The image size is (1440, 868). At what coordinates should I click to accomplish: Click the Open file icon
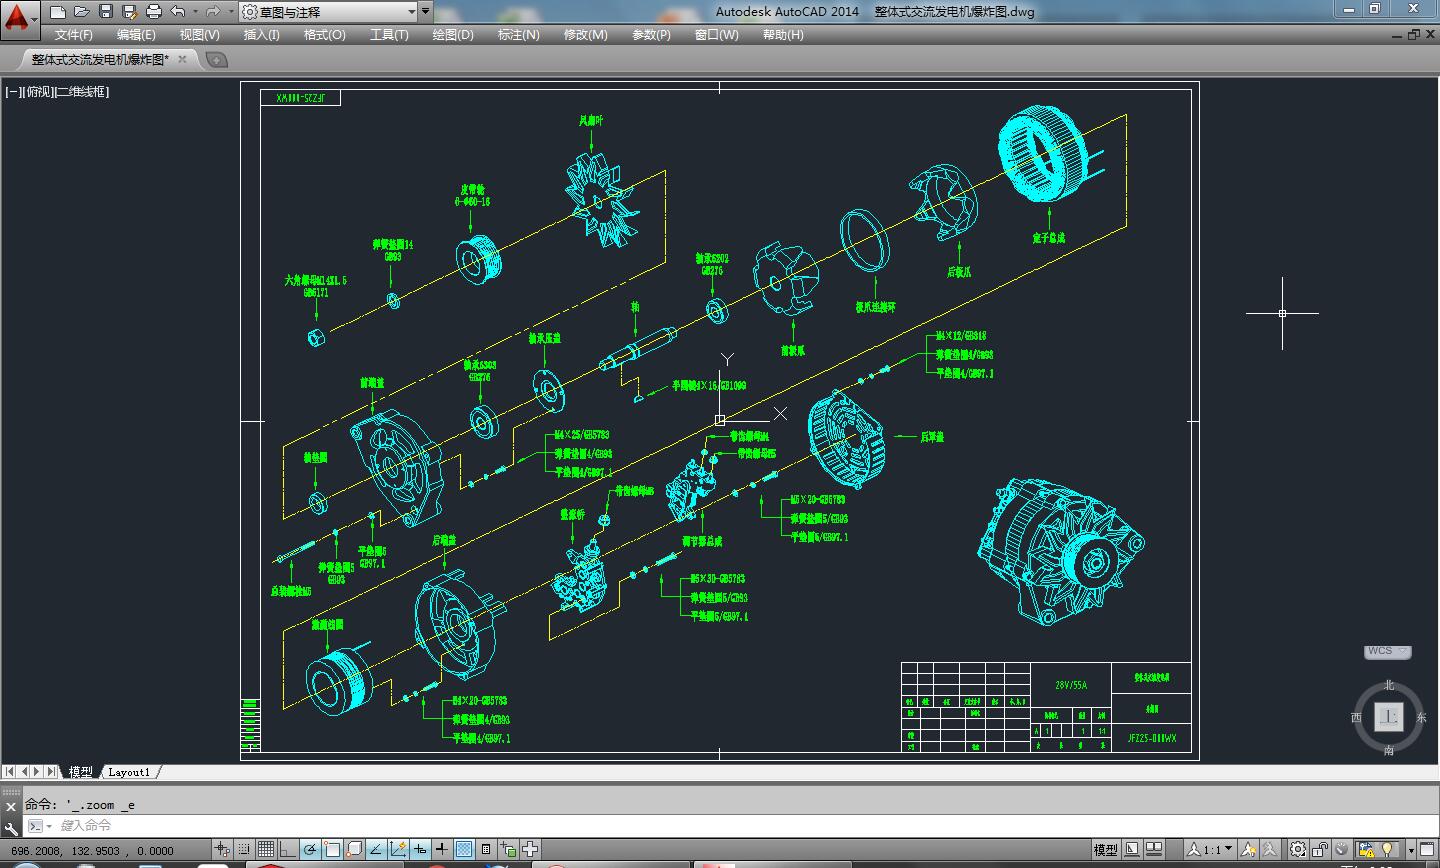(82, 12)
